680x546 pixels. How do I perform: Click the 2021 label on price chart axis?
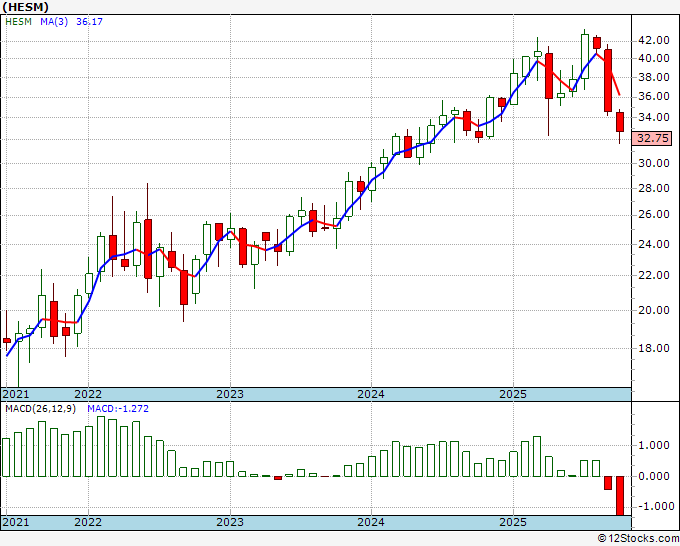16,394
